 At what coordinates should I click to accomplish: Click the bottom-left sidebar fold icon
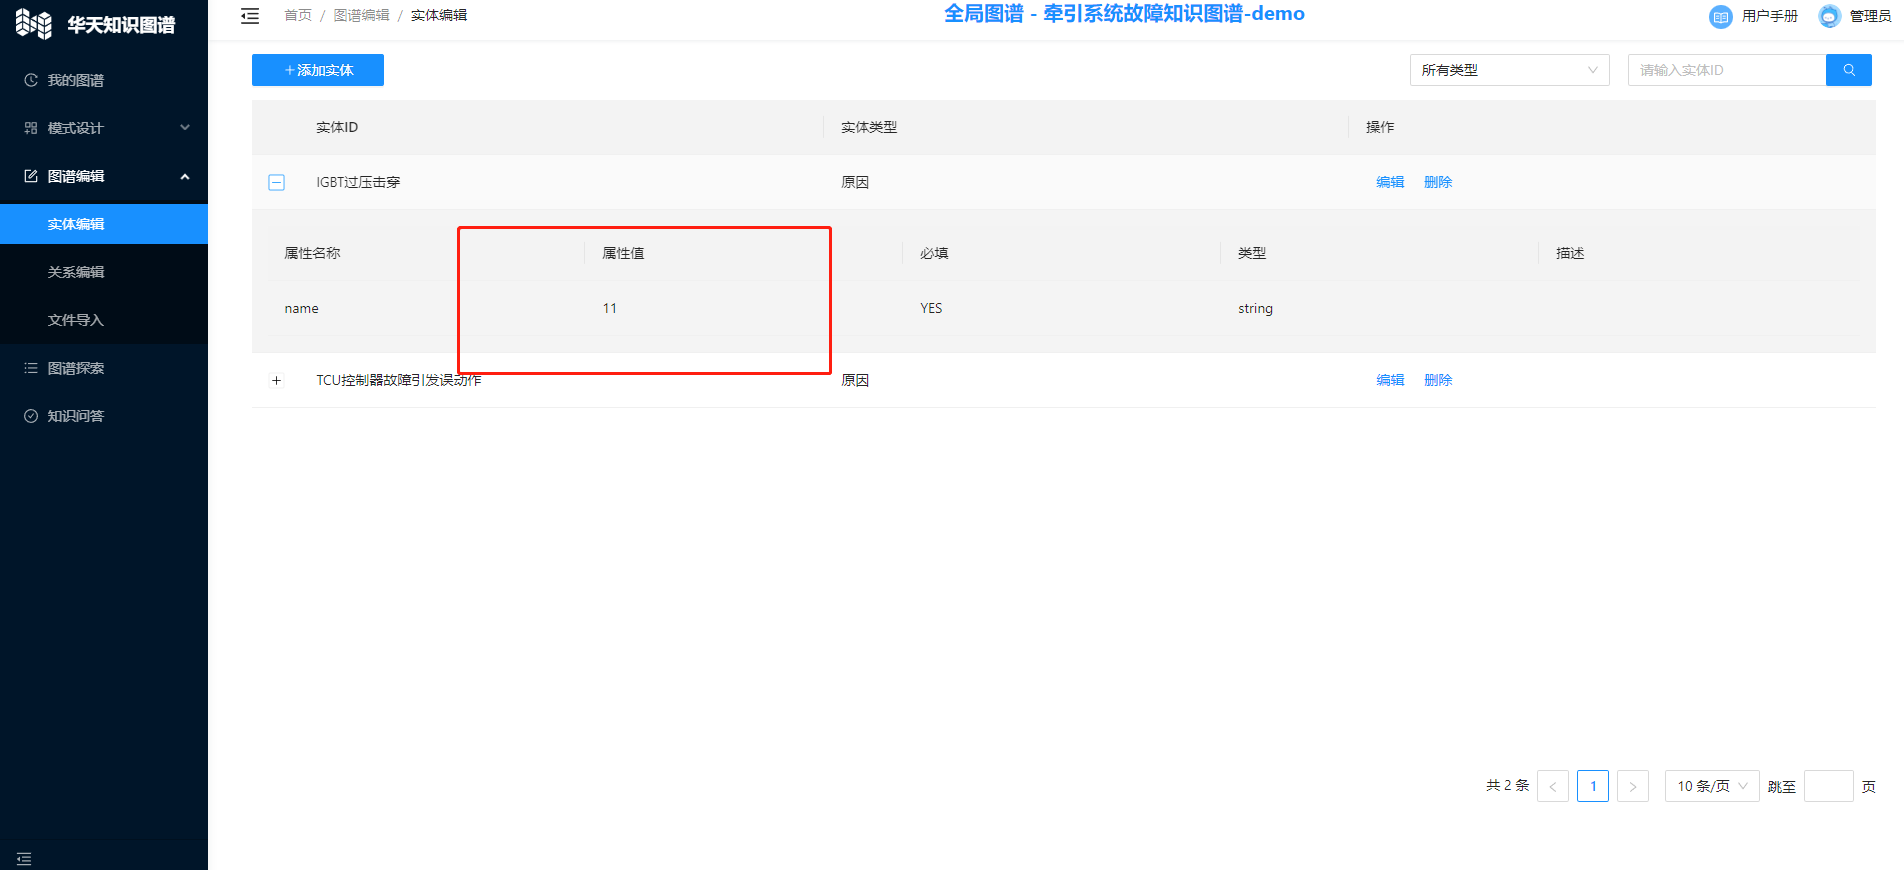24,859
